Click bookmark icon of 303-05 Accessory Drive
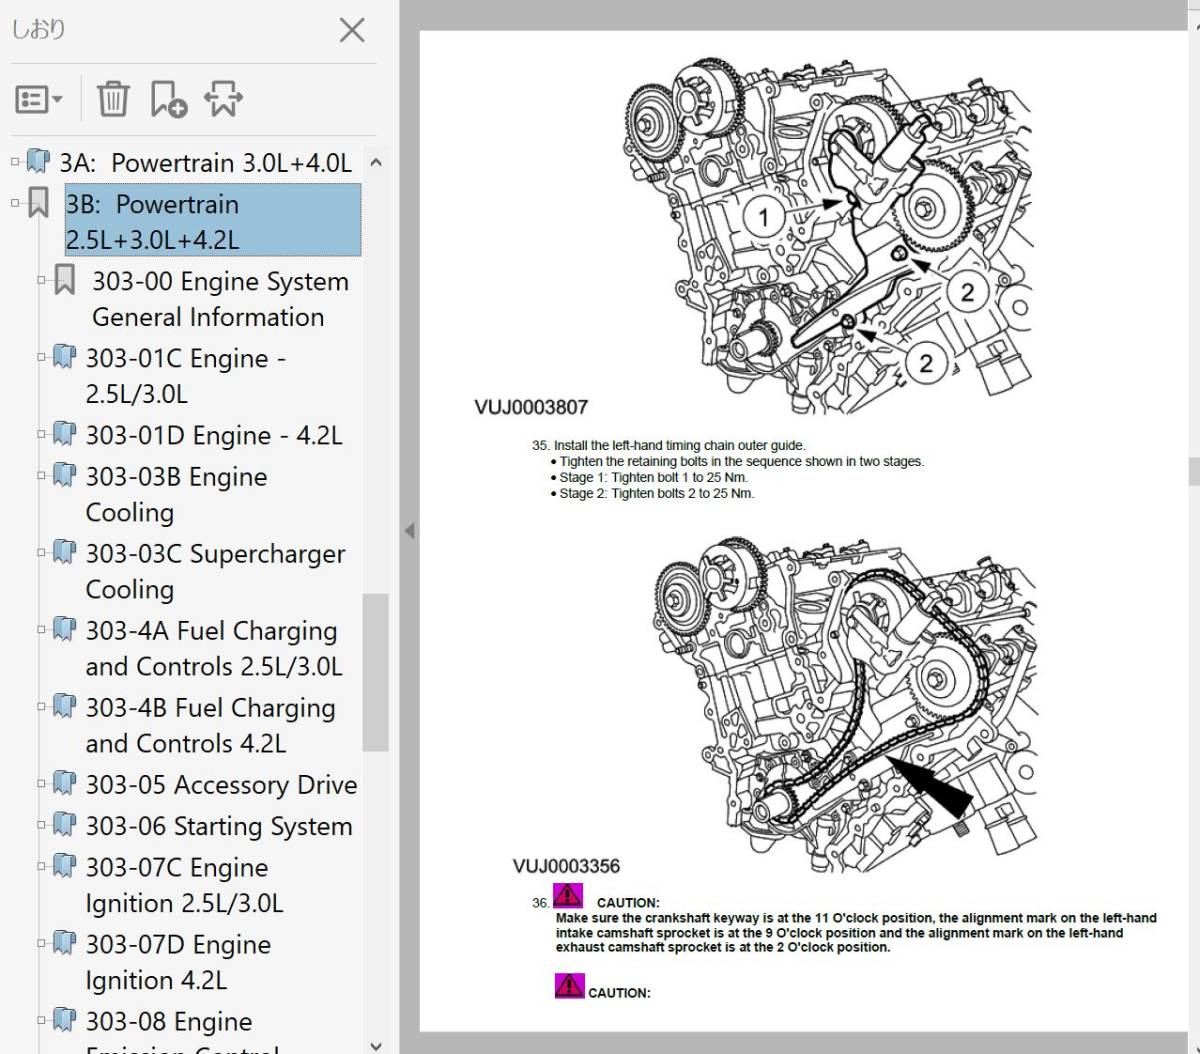The height and width of the screenshot is (1054, 1200). click(64, 783)
